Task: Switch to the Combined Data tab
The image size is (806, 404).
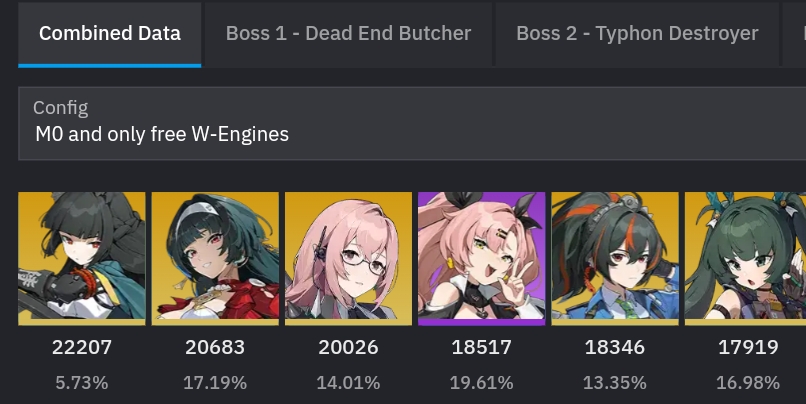Action: (x=109, y=34)
